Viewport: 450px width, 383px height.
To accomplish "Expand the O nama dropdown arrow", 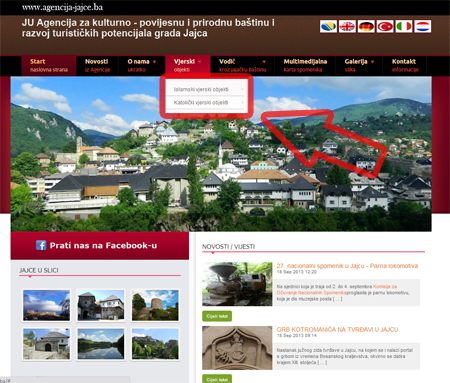I will 154,62.
